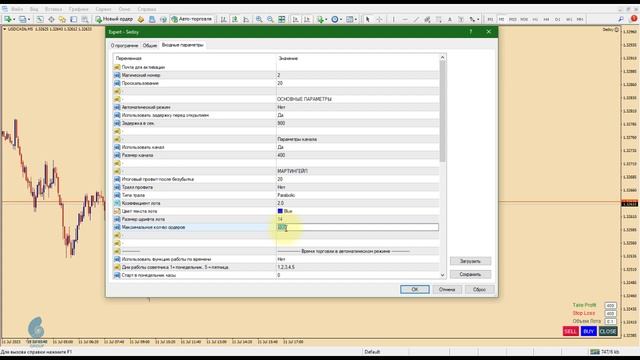Click the Новый ордер toolbar button

coord(114,19)
